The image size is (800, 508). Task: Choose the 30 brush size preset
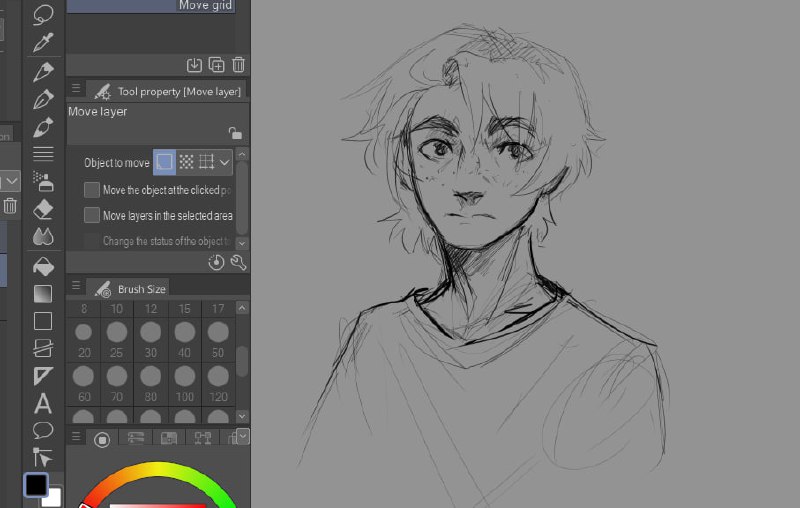tap(151, 340)
